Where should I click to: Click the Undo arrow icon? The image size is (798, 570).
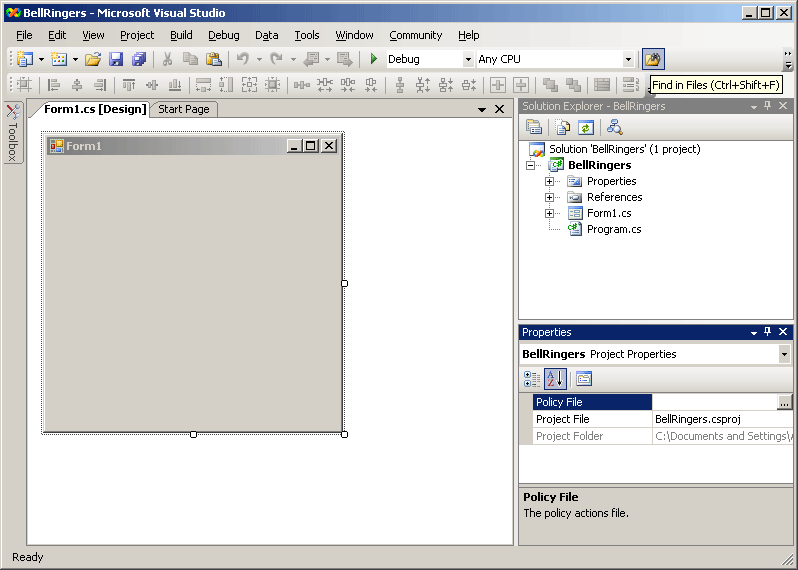coord(243,59)
